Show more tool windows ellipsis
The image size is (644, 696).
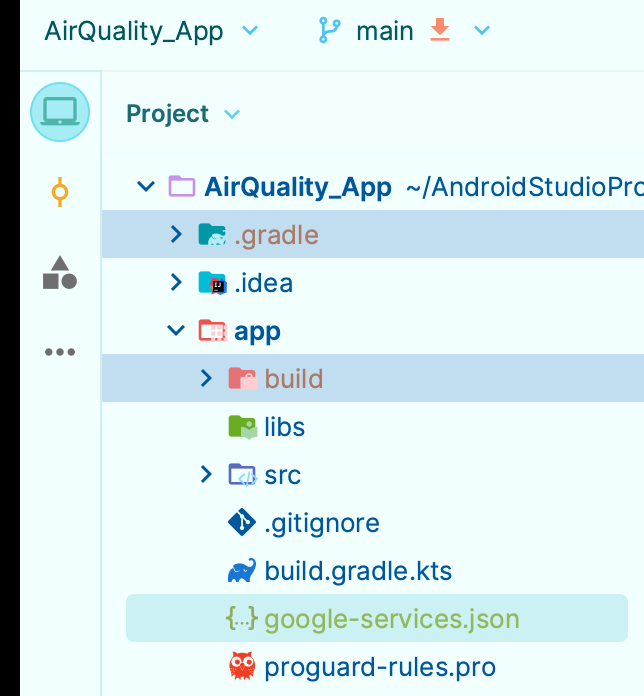(x=60, y=352)
